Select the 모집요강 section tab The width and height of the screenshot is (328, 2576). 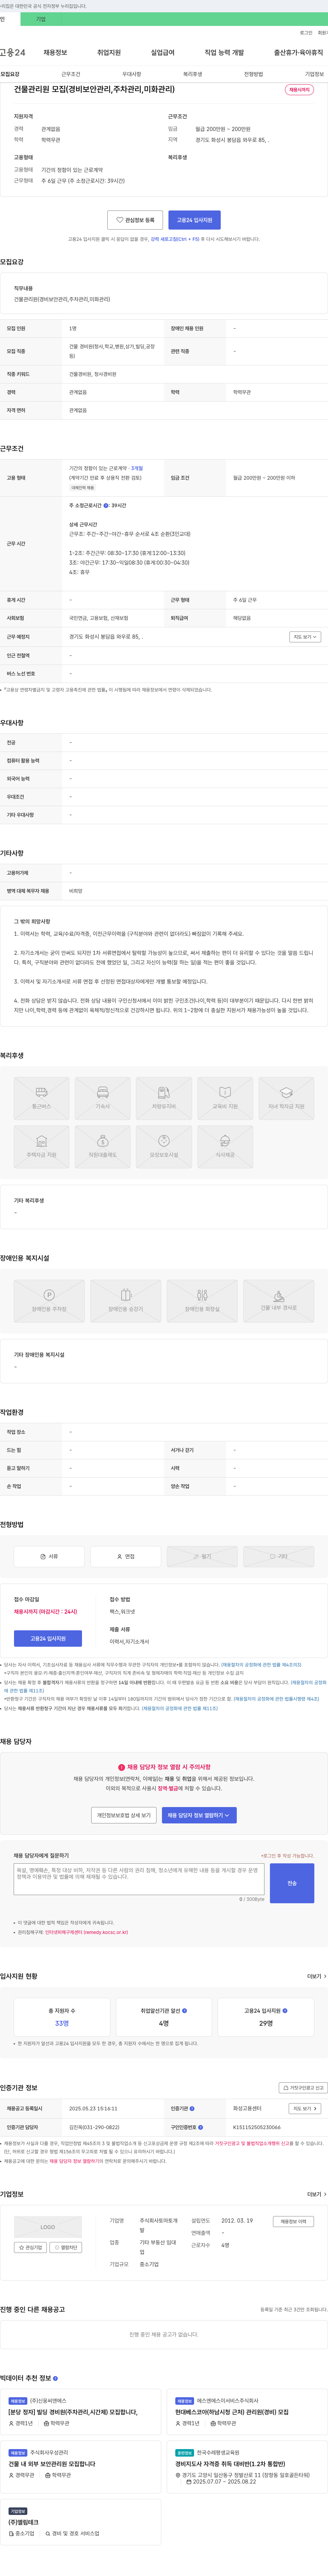click(x=10, y=74)
